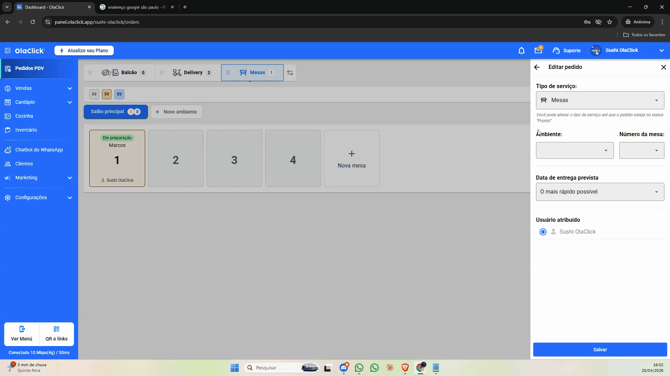This screenshot has width=670, height=376.
Task: Click Atualize seu Plano button
Action: [84, 50]
